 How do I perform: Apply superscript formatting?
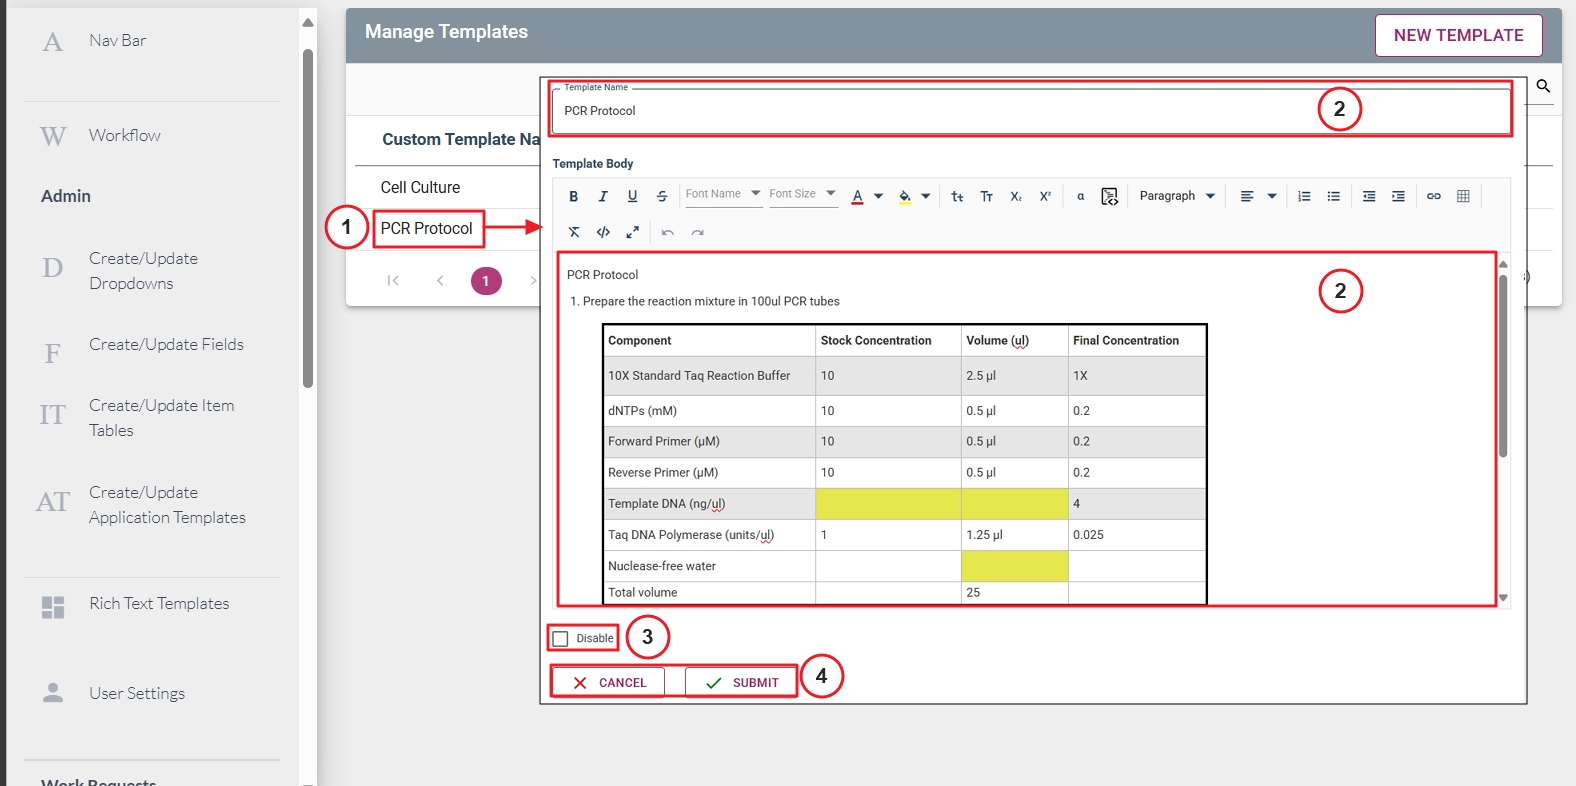coord(1045,197)
